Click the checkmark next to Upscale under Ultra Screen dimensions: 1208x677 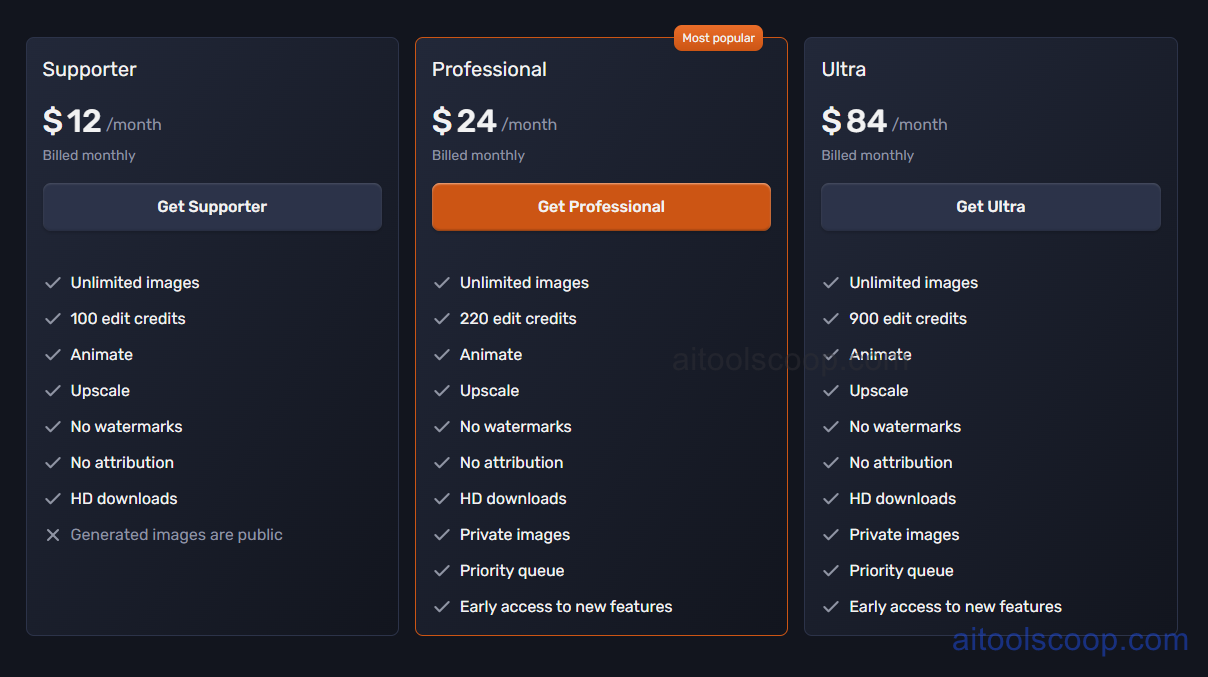pos(831,391)
